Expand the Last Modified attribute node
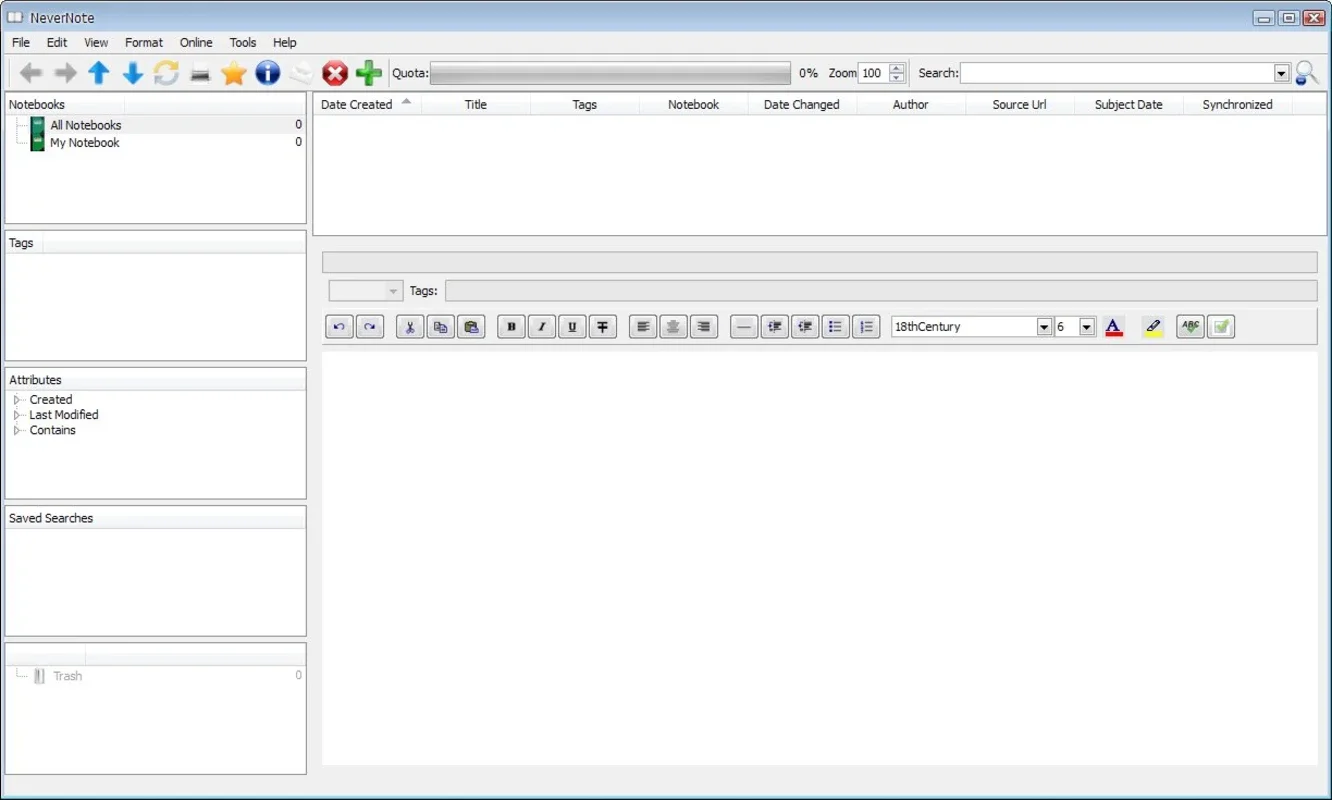This screenshot has height=800, width=1332. [x=17, y=415]
